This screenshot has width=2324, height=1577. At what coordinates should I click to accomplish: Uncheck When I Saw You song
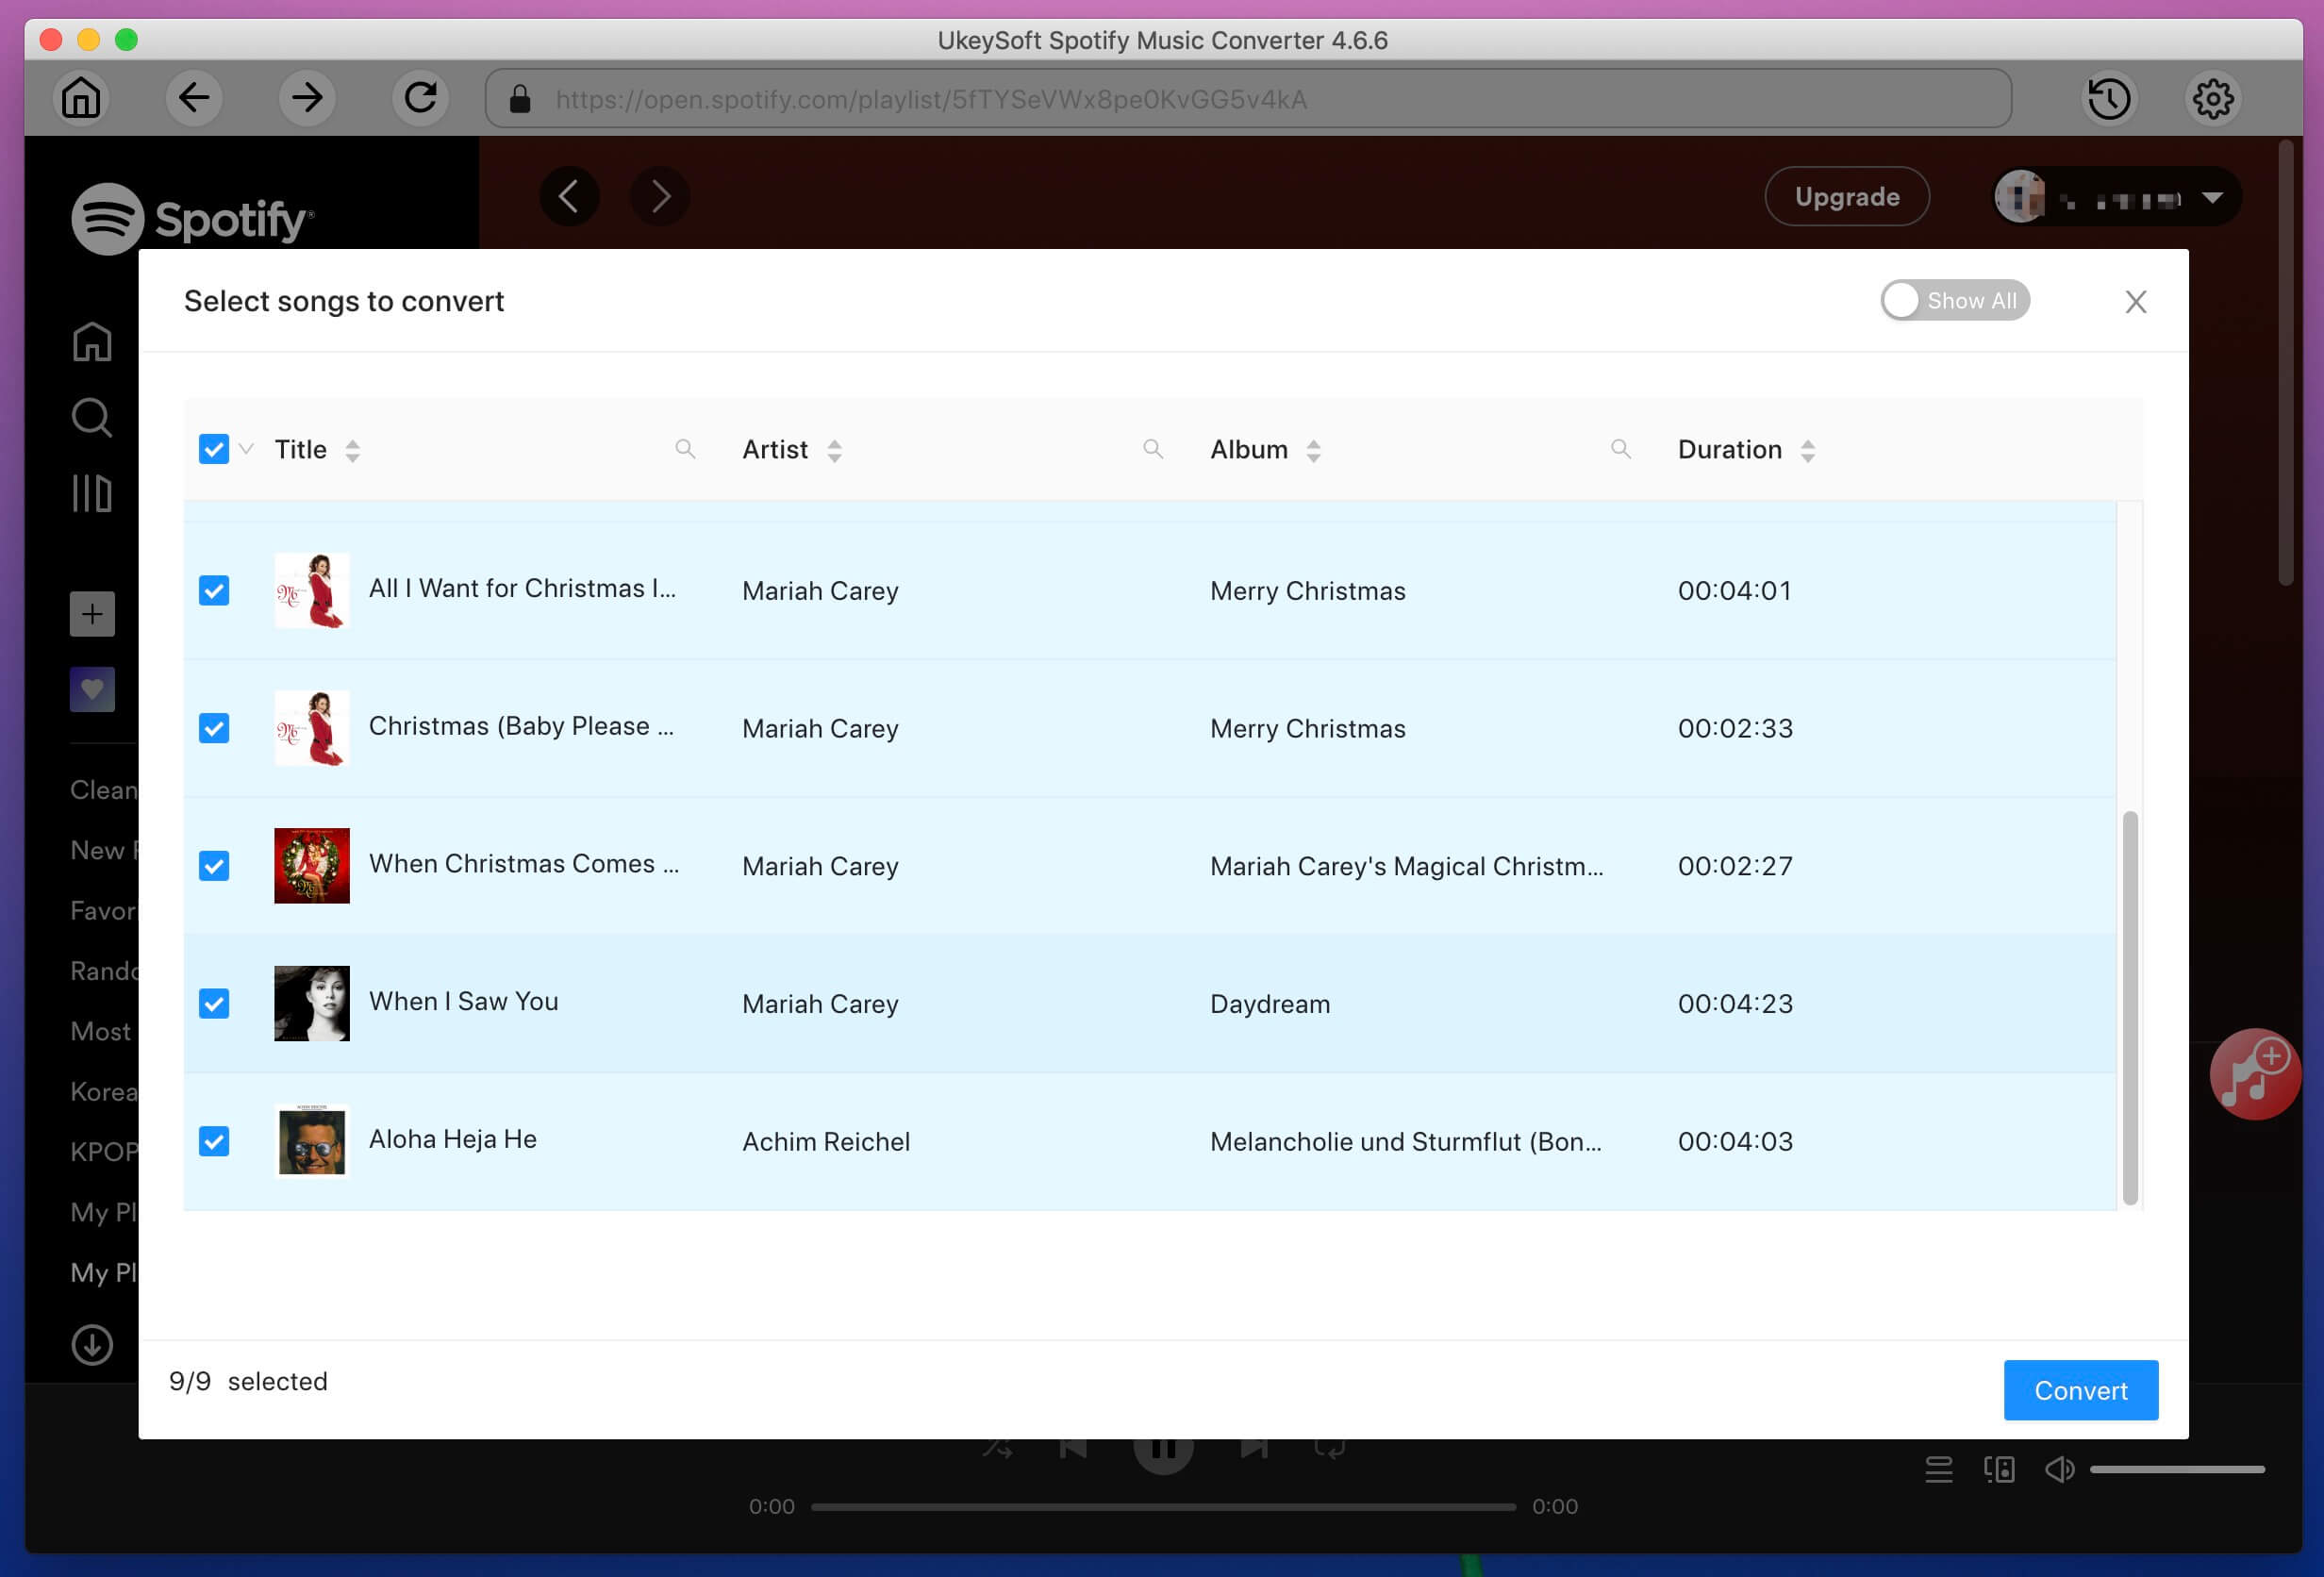point(214,1003)
